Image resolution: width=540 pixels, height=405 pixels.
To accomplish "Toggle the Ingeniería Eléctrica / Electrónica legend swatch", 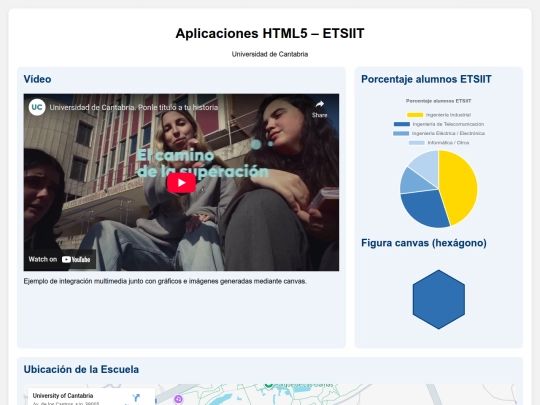I will tap(401, 133).
